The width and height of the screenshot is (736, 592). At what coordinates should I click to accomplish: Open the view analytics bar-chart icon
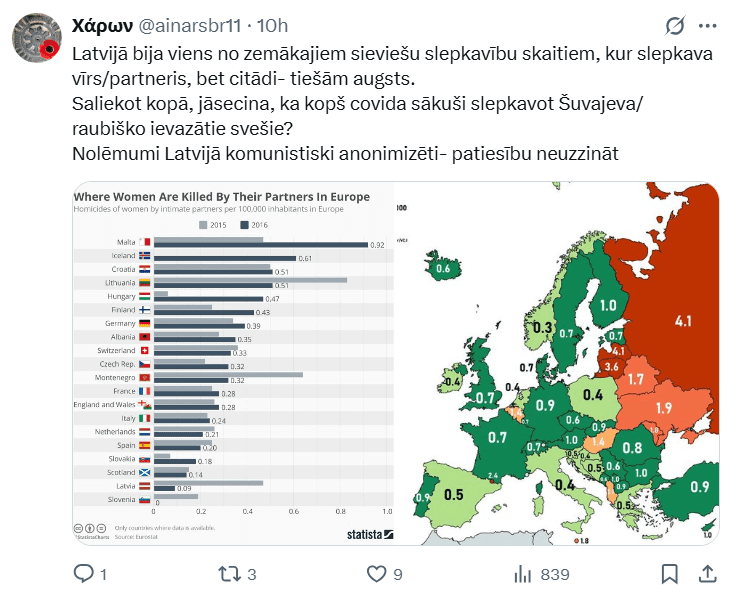tap(521, 573)
